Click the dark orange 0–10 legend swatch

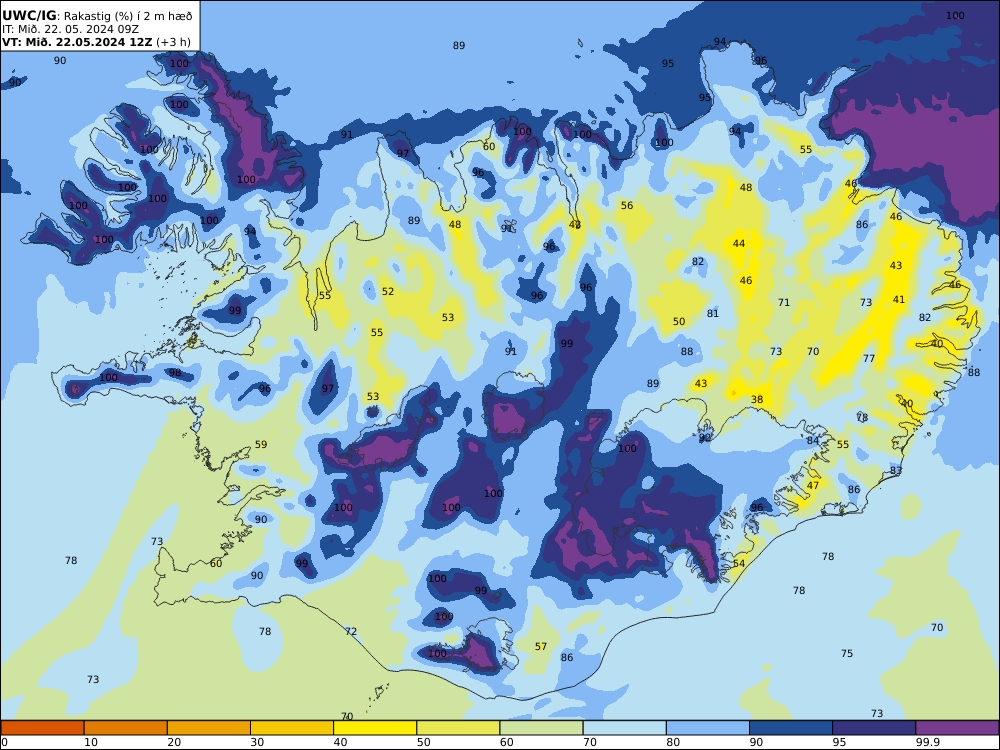point(42,728)
